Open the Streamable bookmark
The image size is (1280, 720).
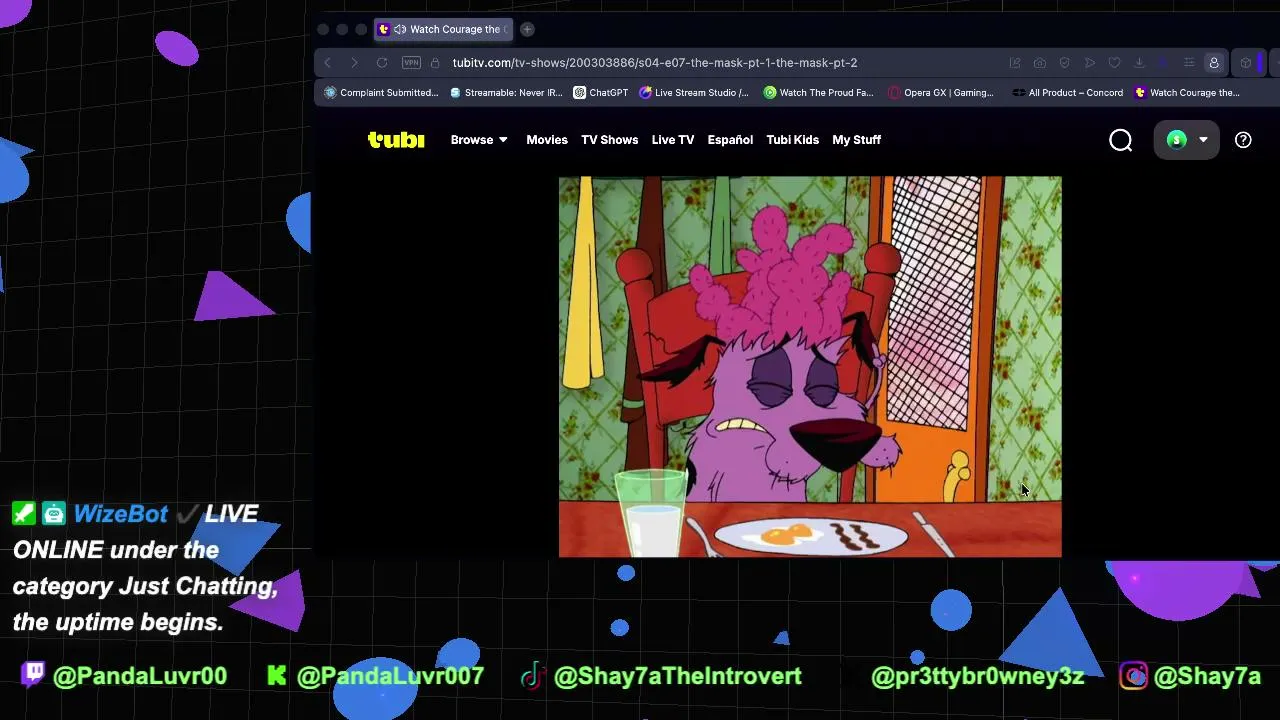point(507,93)
